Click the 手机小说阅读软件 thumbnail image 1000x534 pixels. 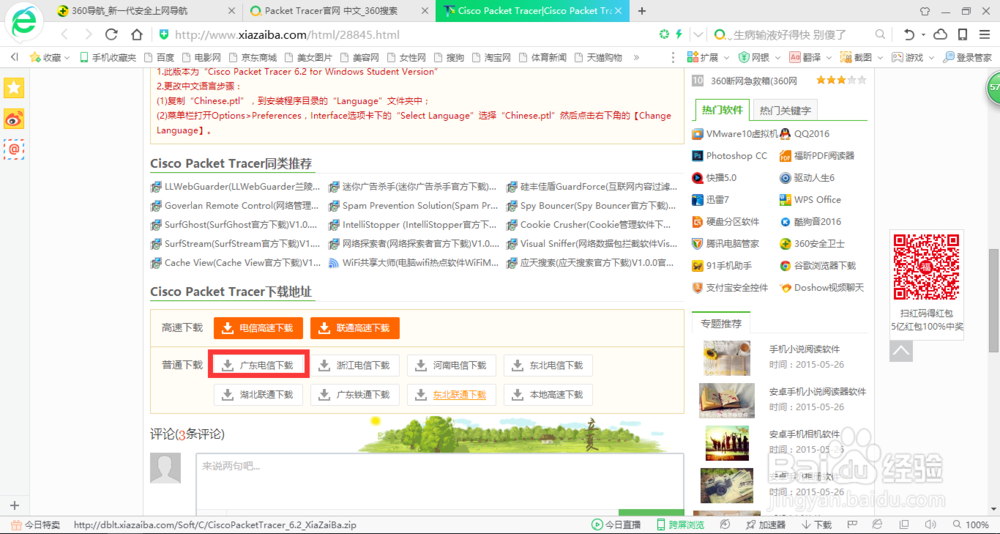click(726, 357)
